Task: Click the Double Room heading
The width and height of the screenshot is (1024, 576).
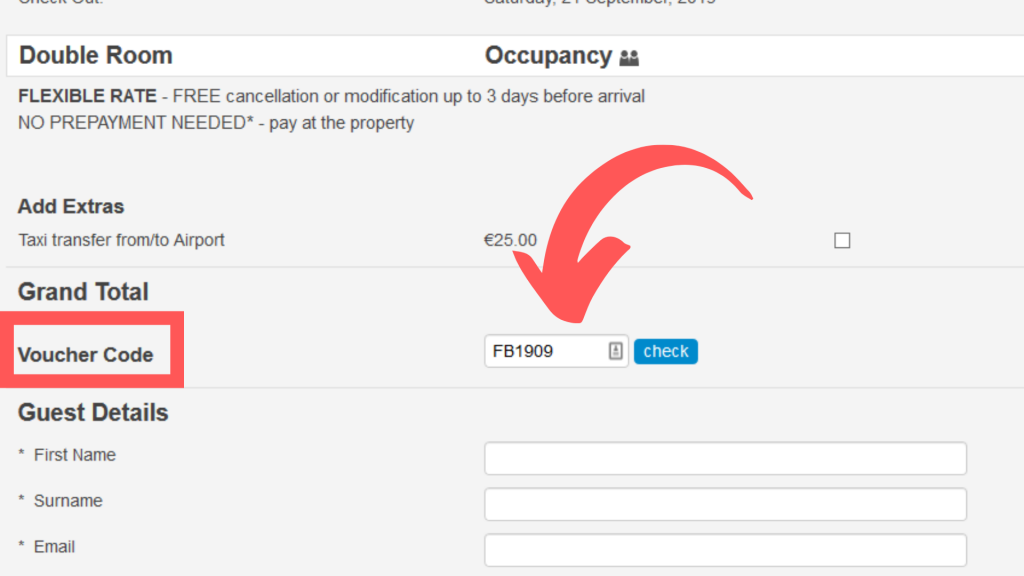Action: click(x=96, y=56)
